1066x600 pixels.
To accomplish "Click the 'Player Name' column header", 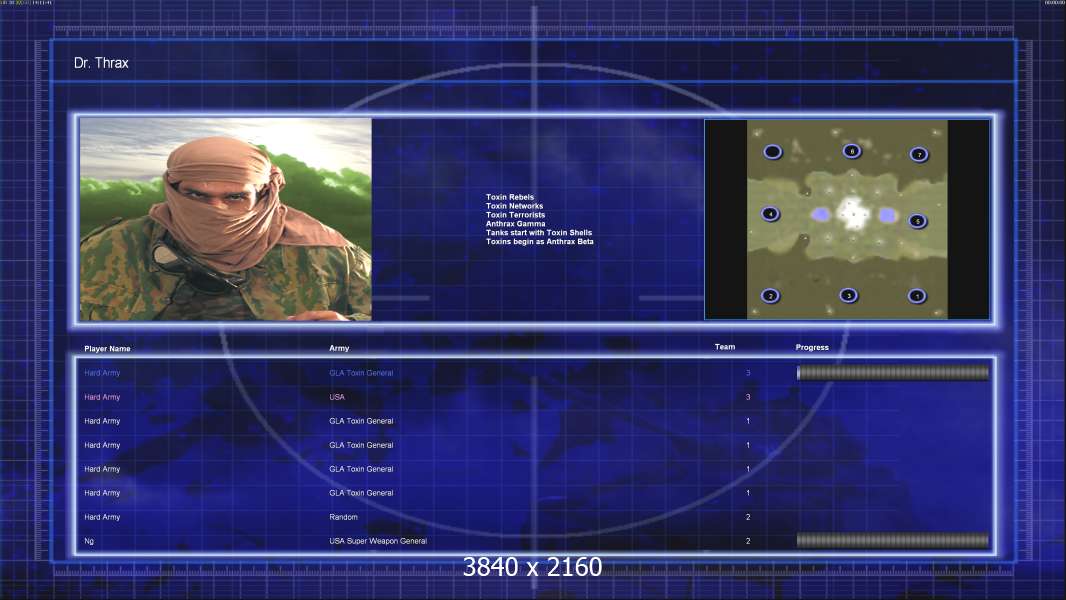I will point(107,349).
